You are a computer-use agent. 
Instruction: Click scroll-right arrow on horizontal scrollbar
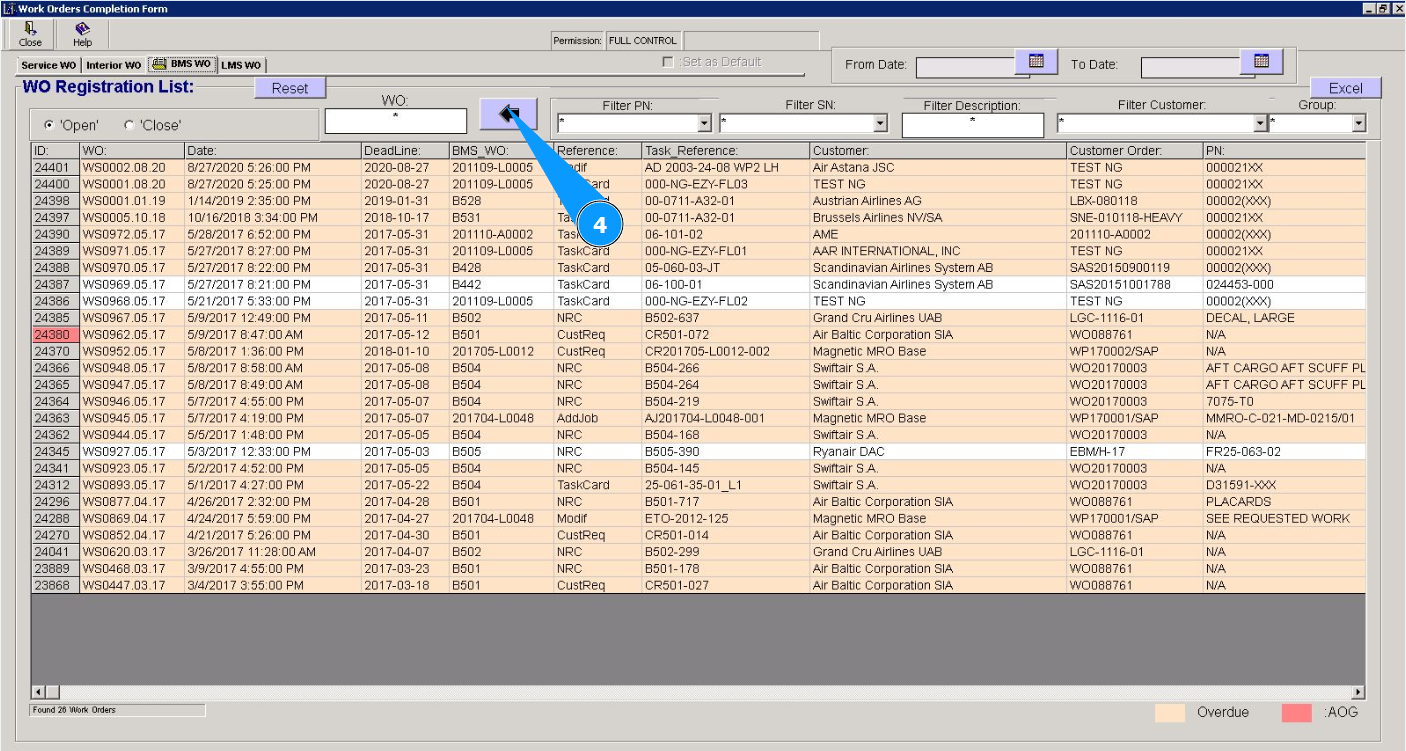pyautogui.click(x=1358, y=692)
